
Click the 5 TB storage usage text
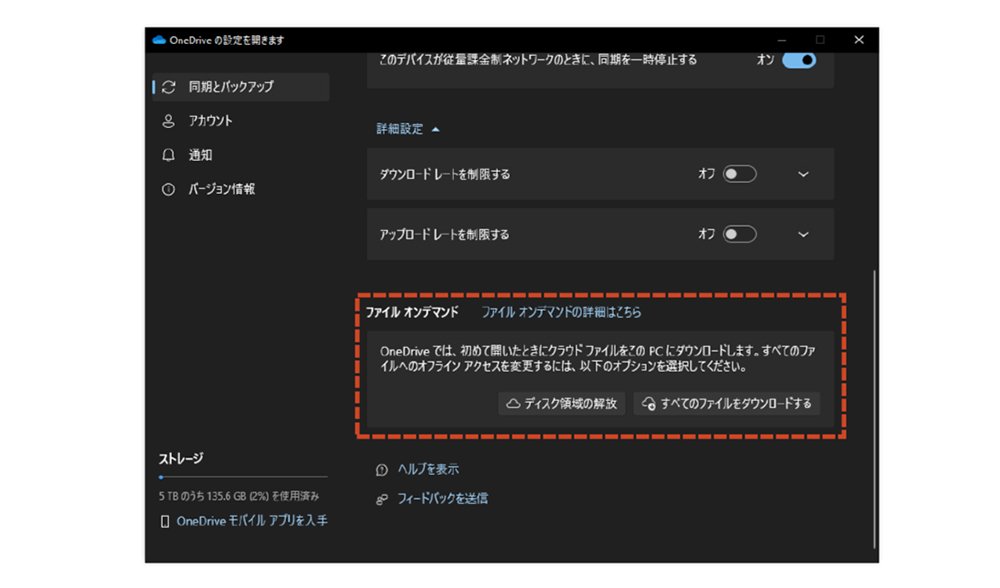tap(239, 496)
